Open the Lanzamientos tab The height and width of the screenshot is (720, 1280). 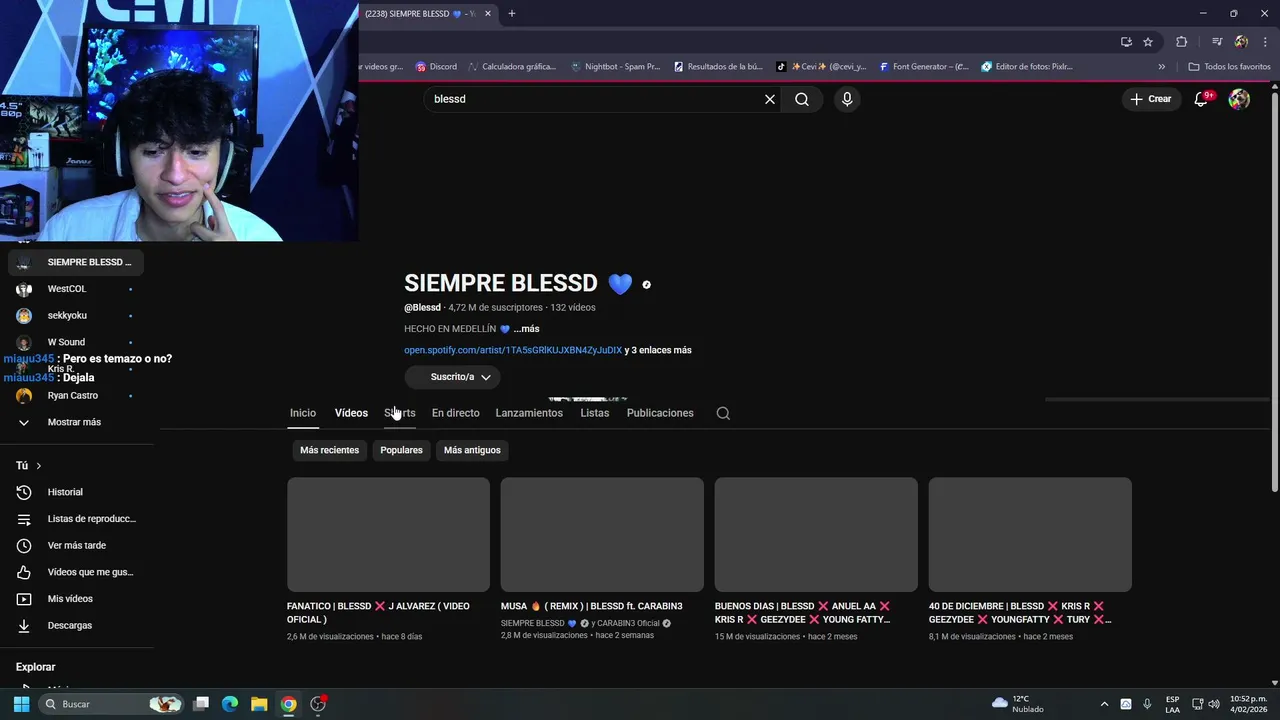pos(529,413)
